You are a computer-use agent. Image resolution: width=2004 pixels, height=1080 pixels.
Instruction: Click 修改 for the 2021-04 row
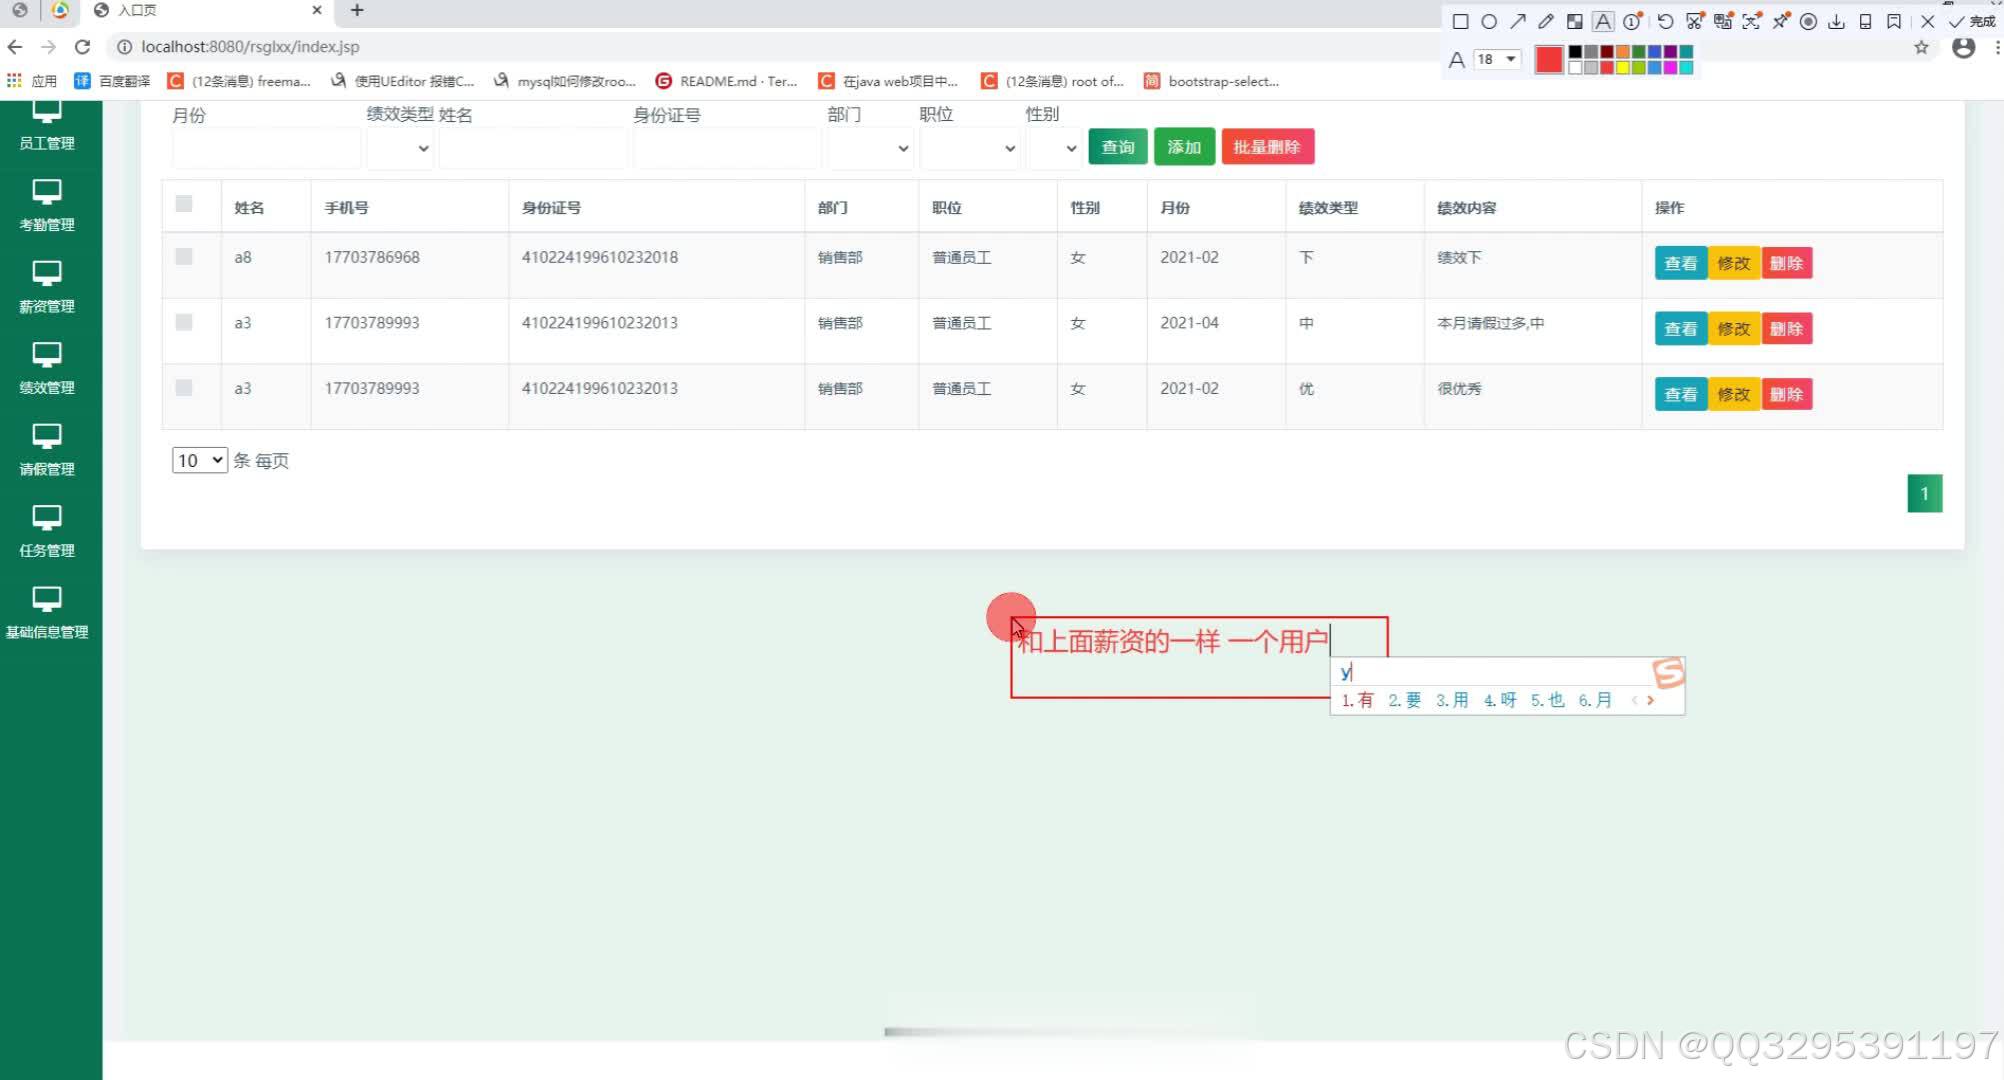coord(1734,329)
